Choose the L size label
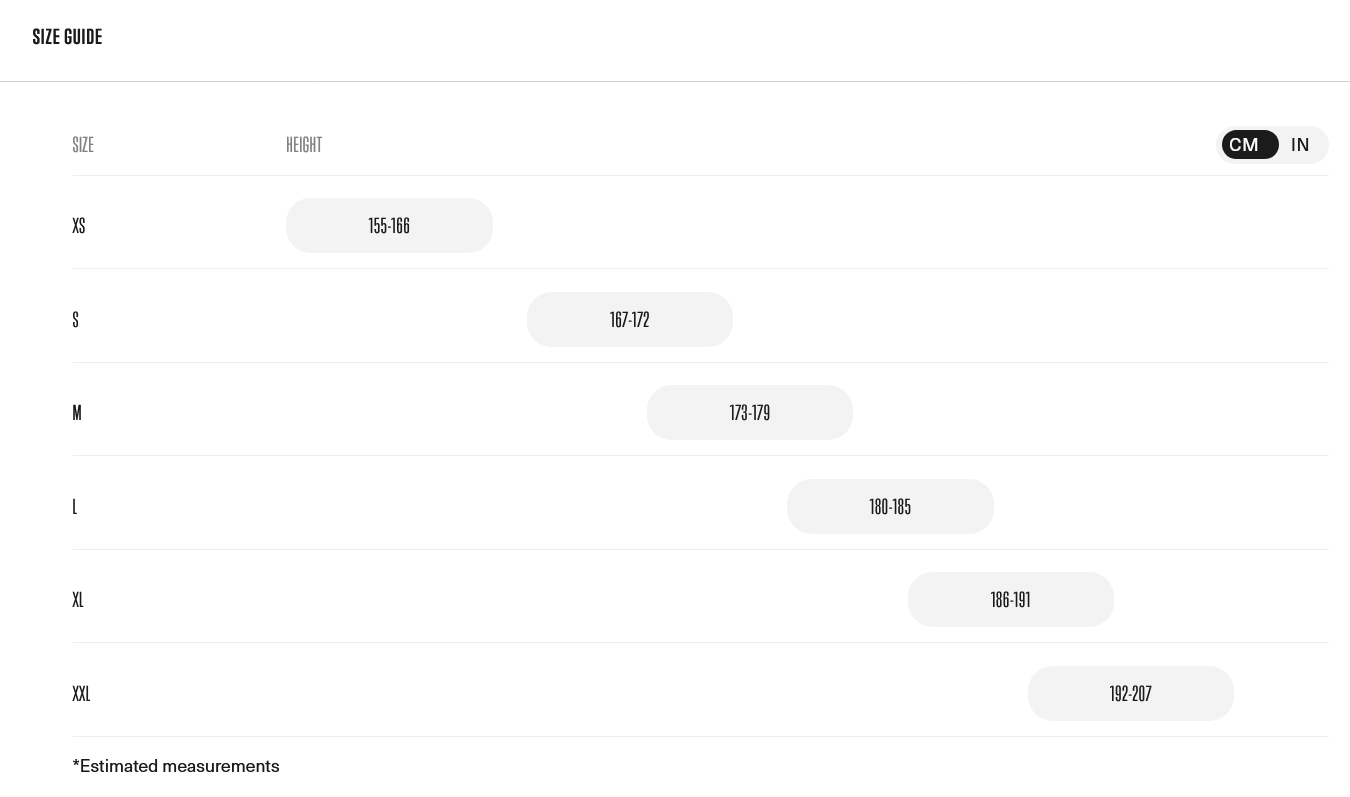This screenshot has height=797, width=1350. 75,507
